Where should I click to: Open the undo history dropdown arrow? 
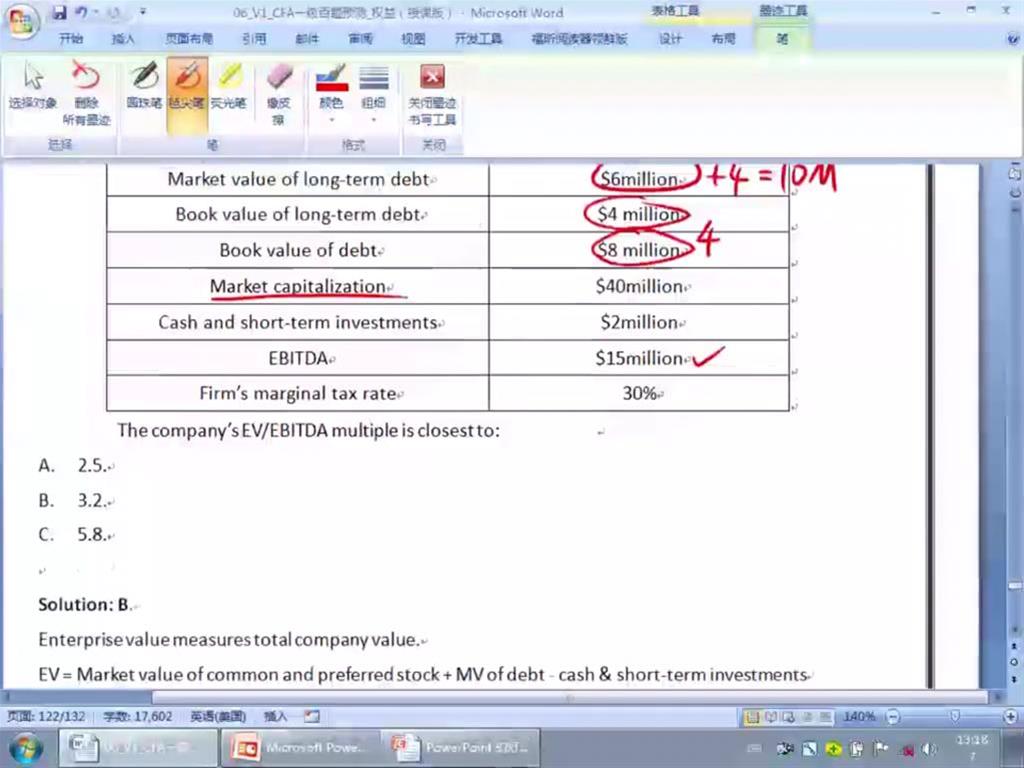[x=96, y=12]
